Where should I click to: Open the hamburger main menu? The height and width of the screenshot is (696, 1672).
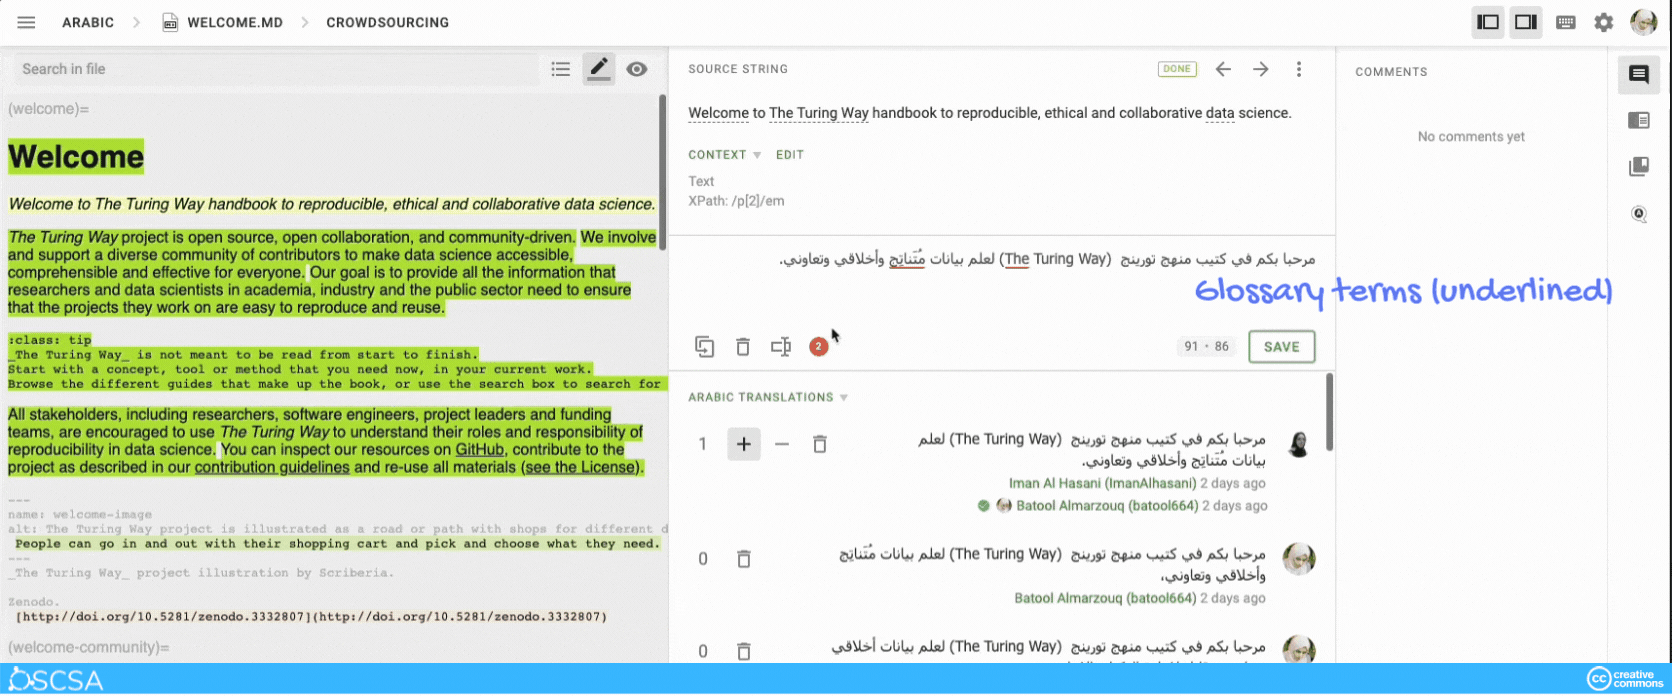tap(27, 22)
